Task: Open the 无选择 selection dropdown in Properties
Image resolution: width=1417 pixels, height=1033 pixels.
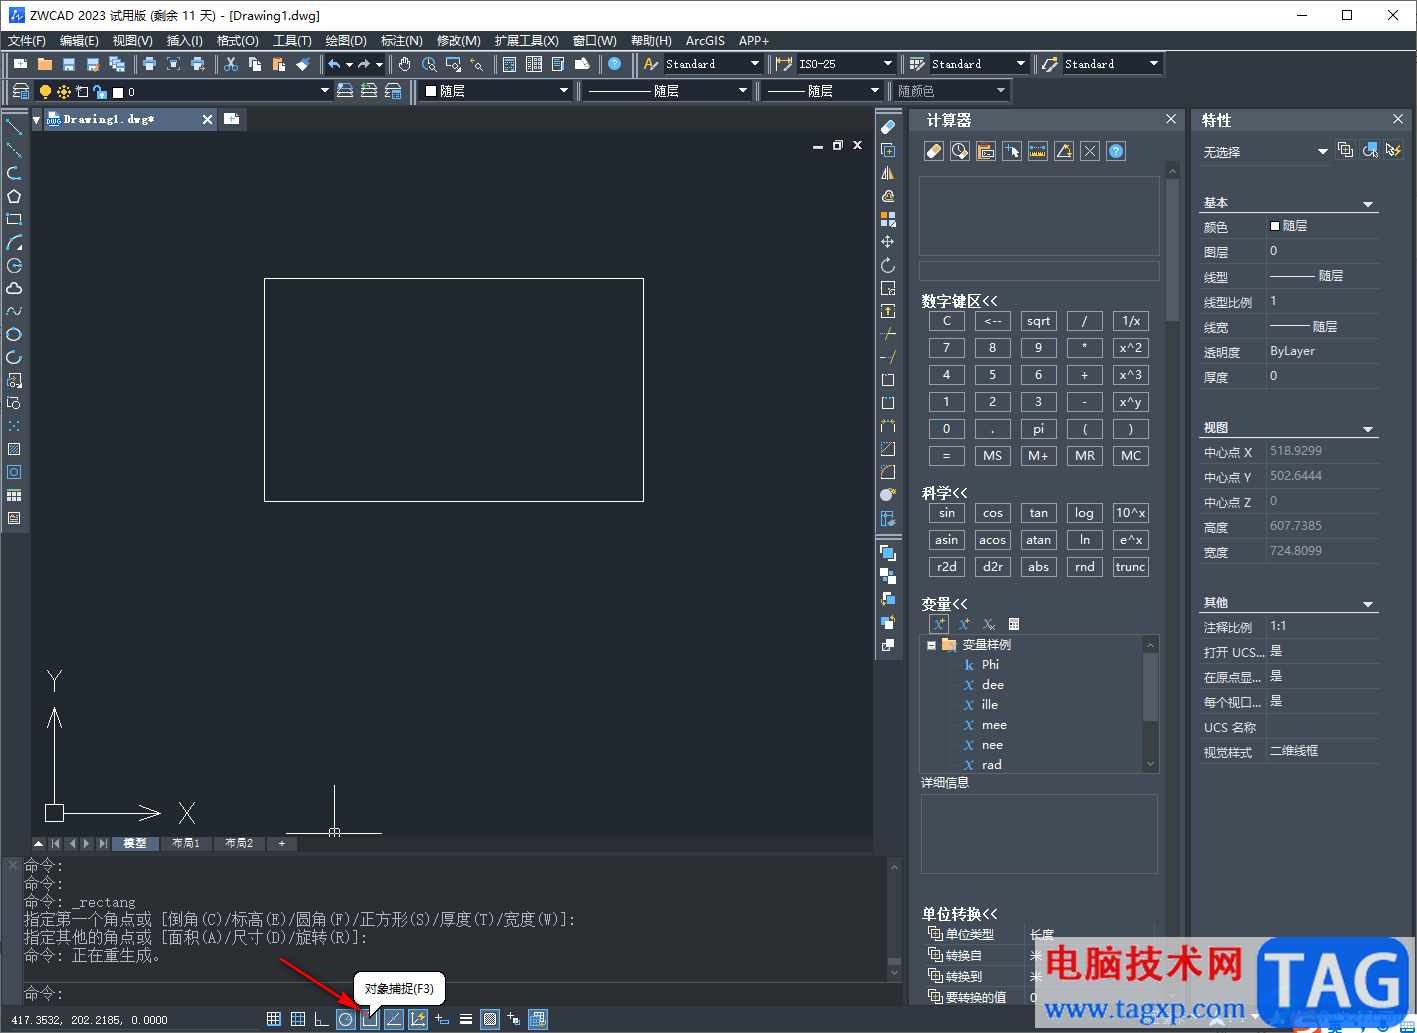Action: (x=1265, y=152)
